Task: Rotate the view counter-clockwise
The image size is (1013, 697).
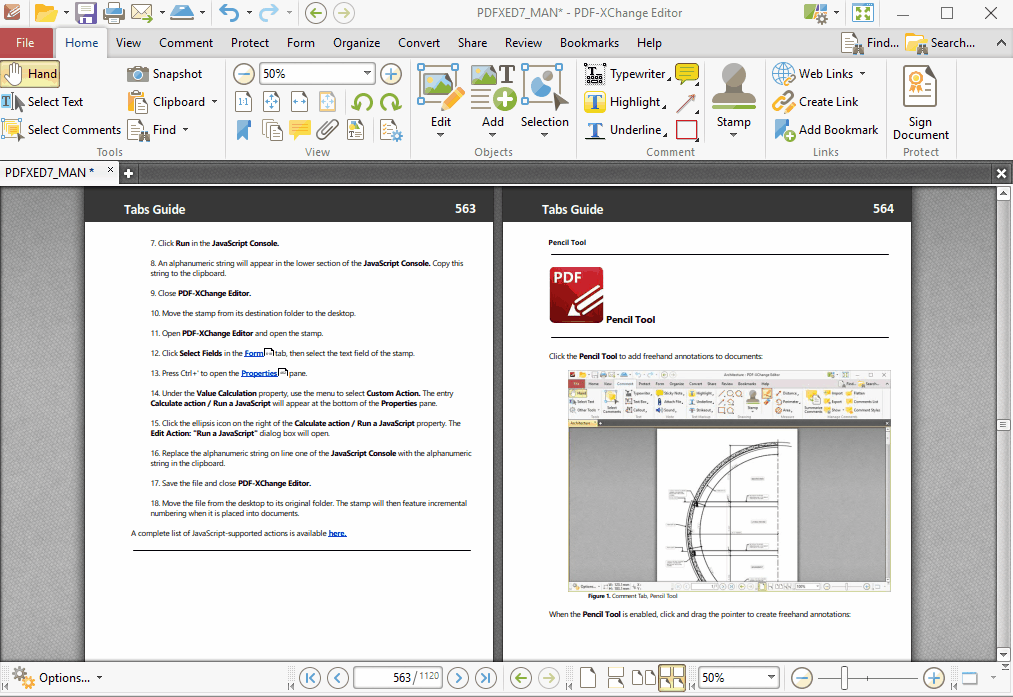Action: (x=362, y=101)
